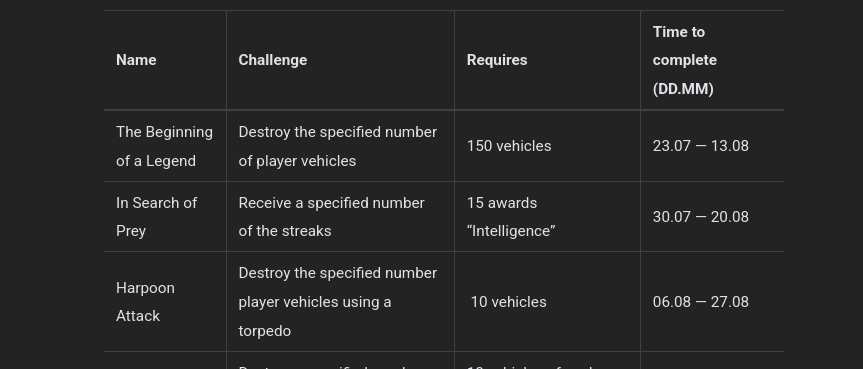The image size is (863, 369).
Task: Select the Harpoon Attack name cell
Action: point(145,302)
